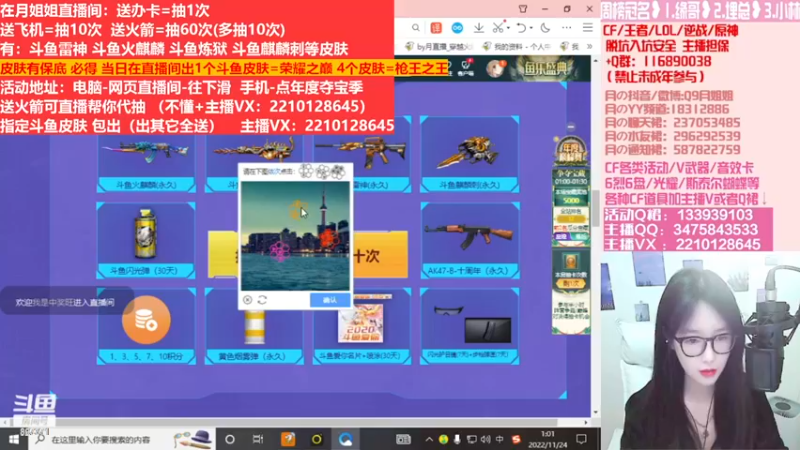Select the AK47-B-十周年 prize card

tap(469, 240)
